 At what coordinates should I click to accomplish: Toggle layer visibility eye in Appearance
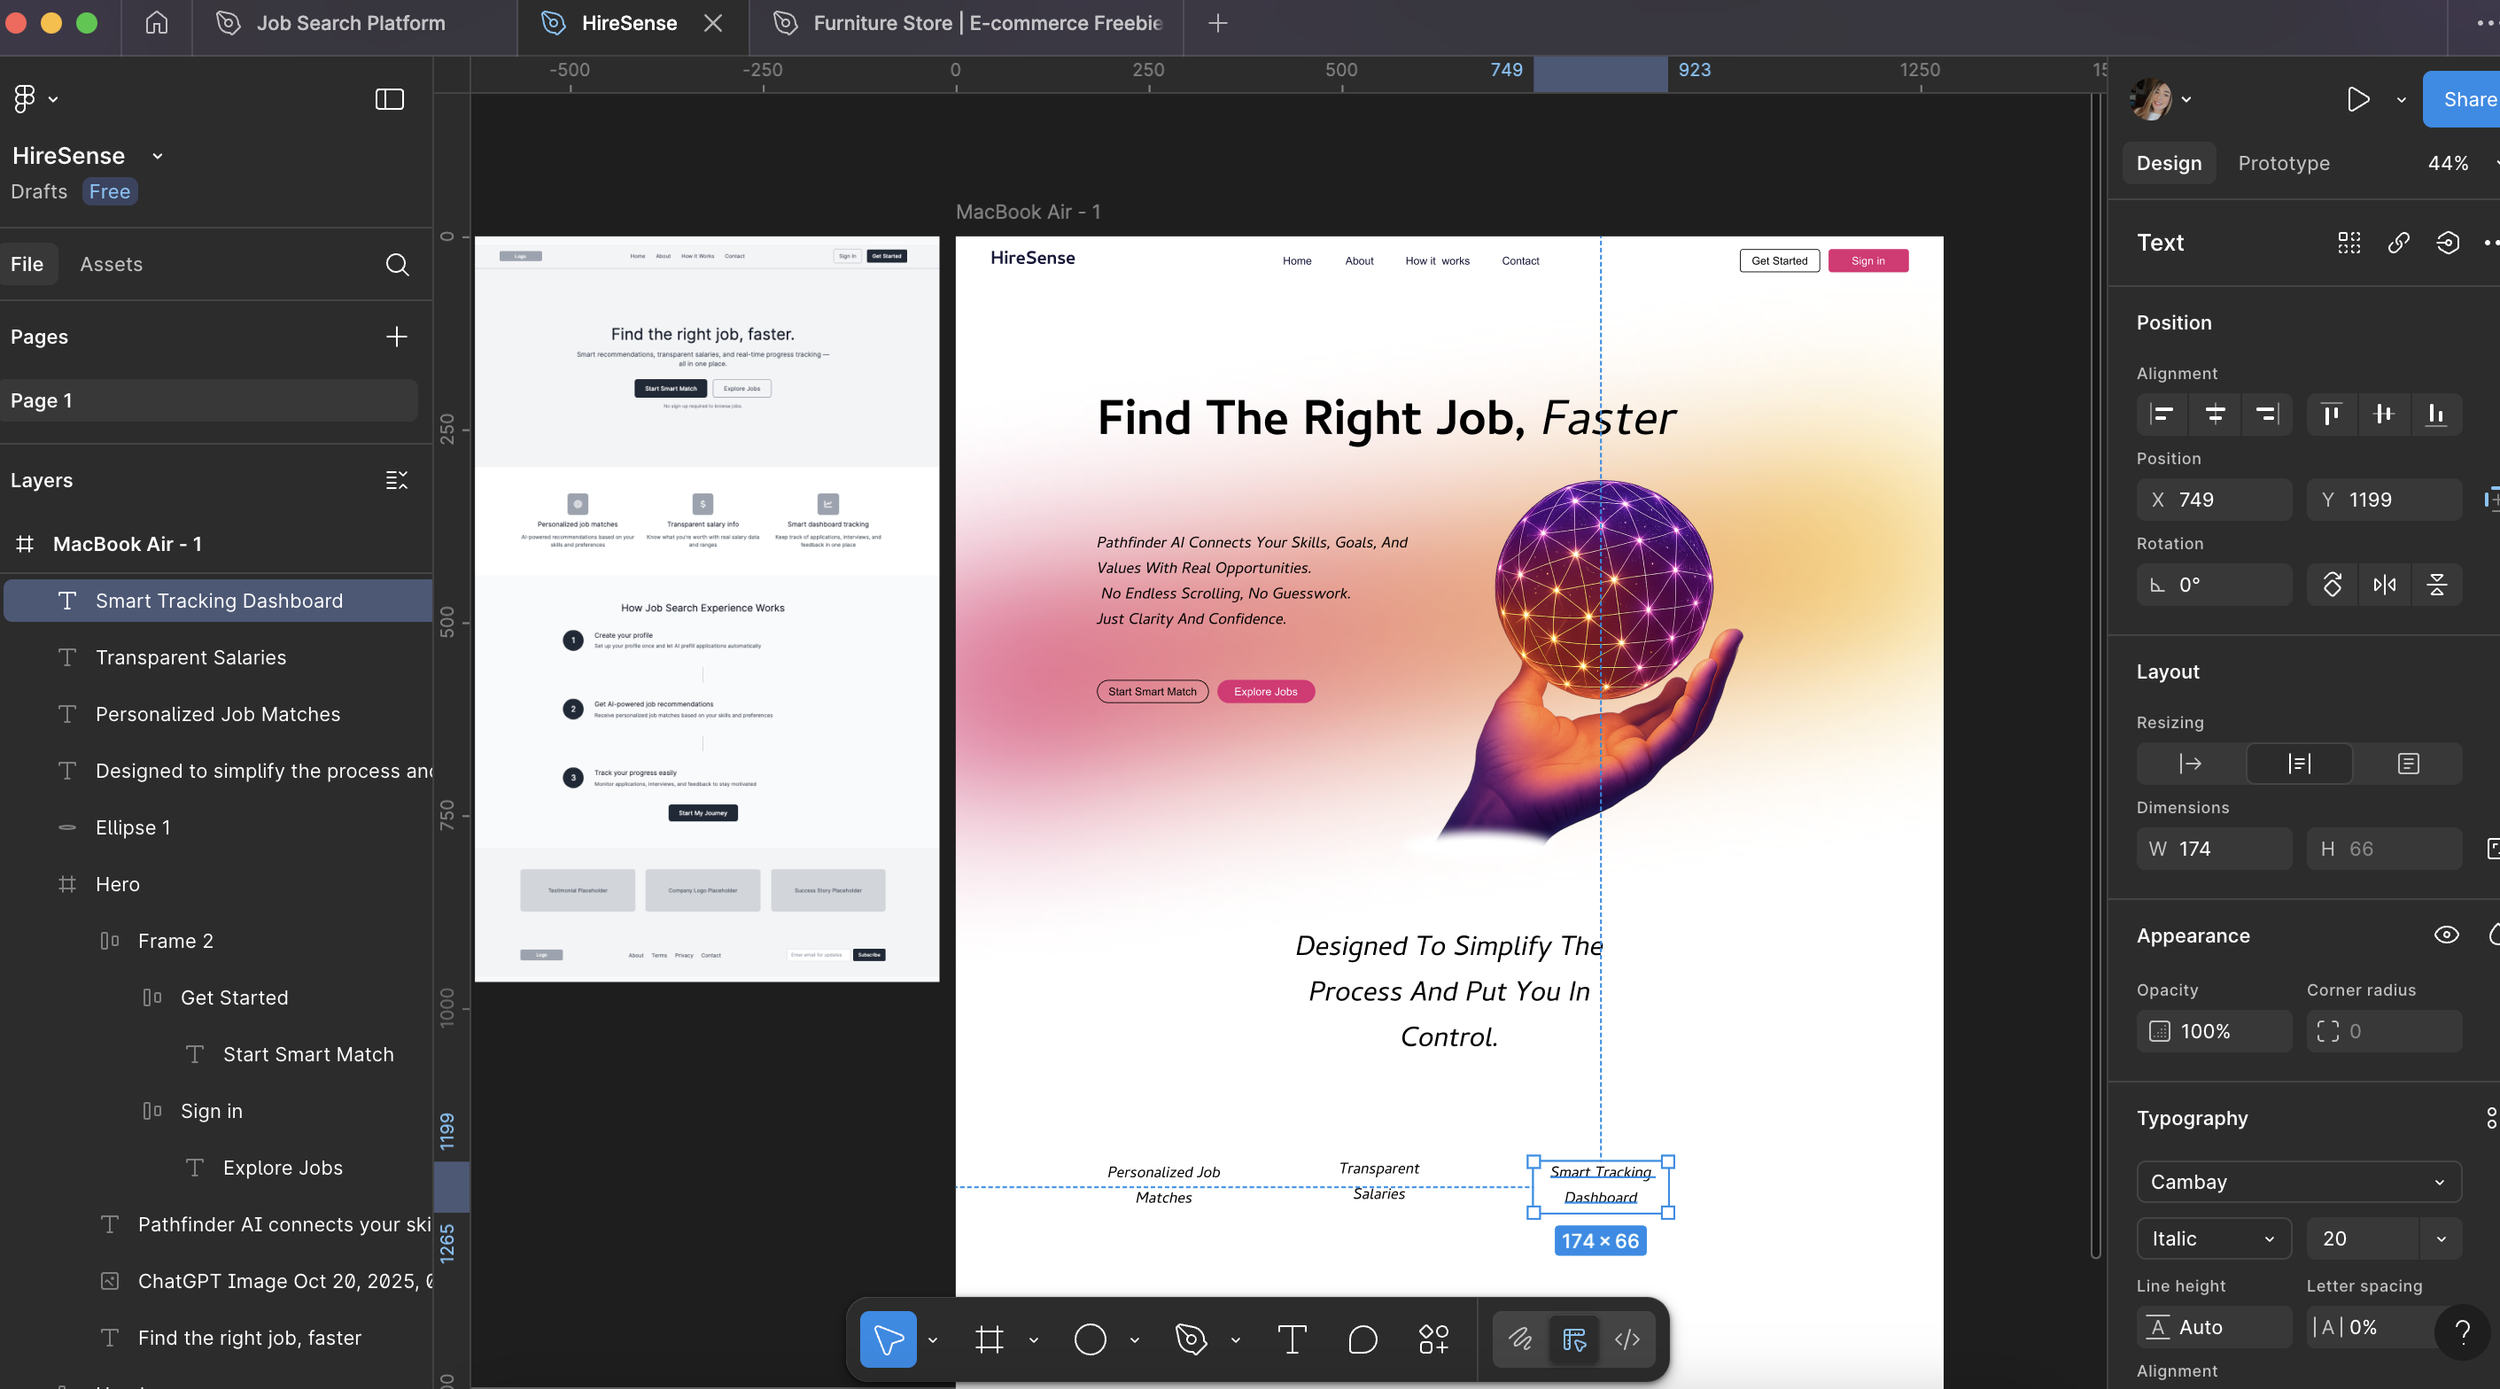point(2446,935)
